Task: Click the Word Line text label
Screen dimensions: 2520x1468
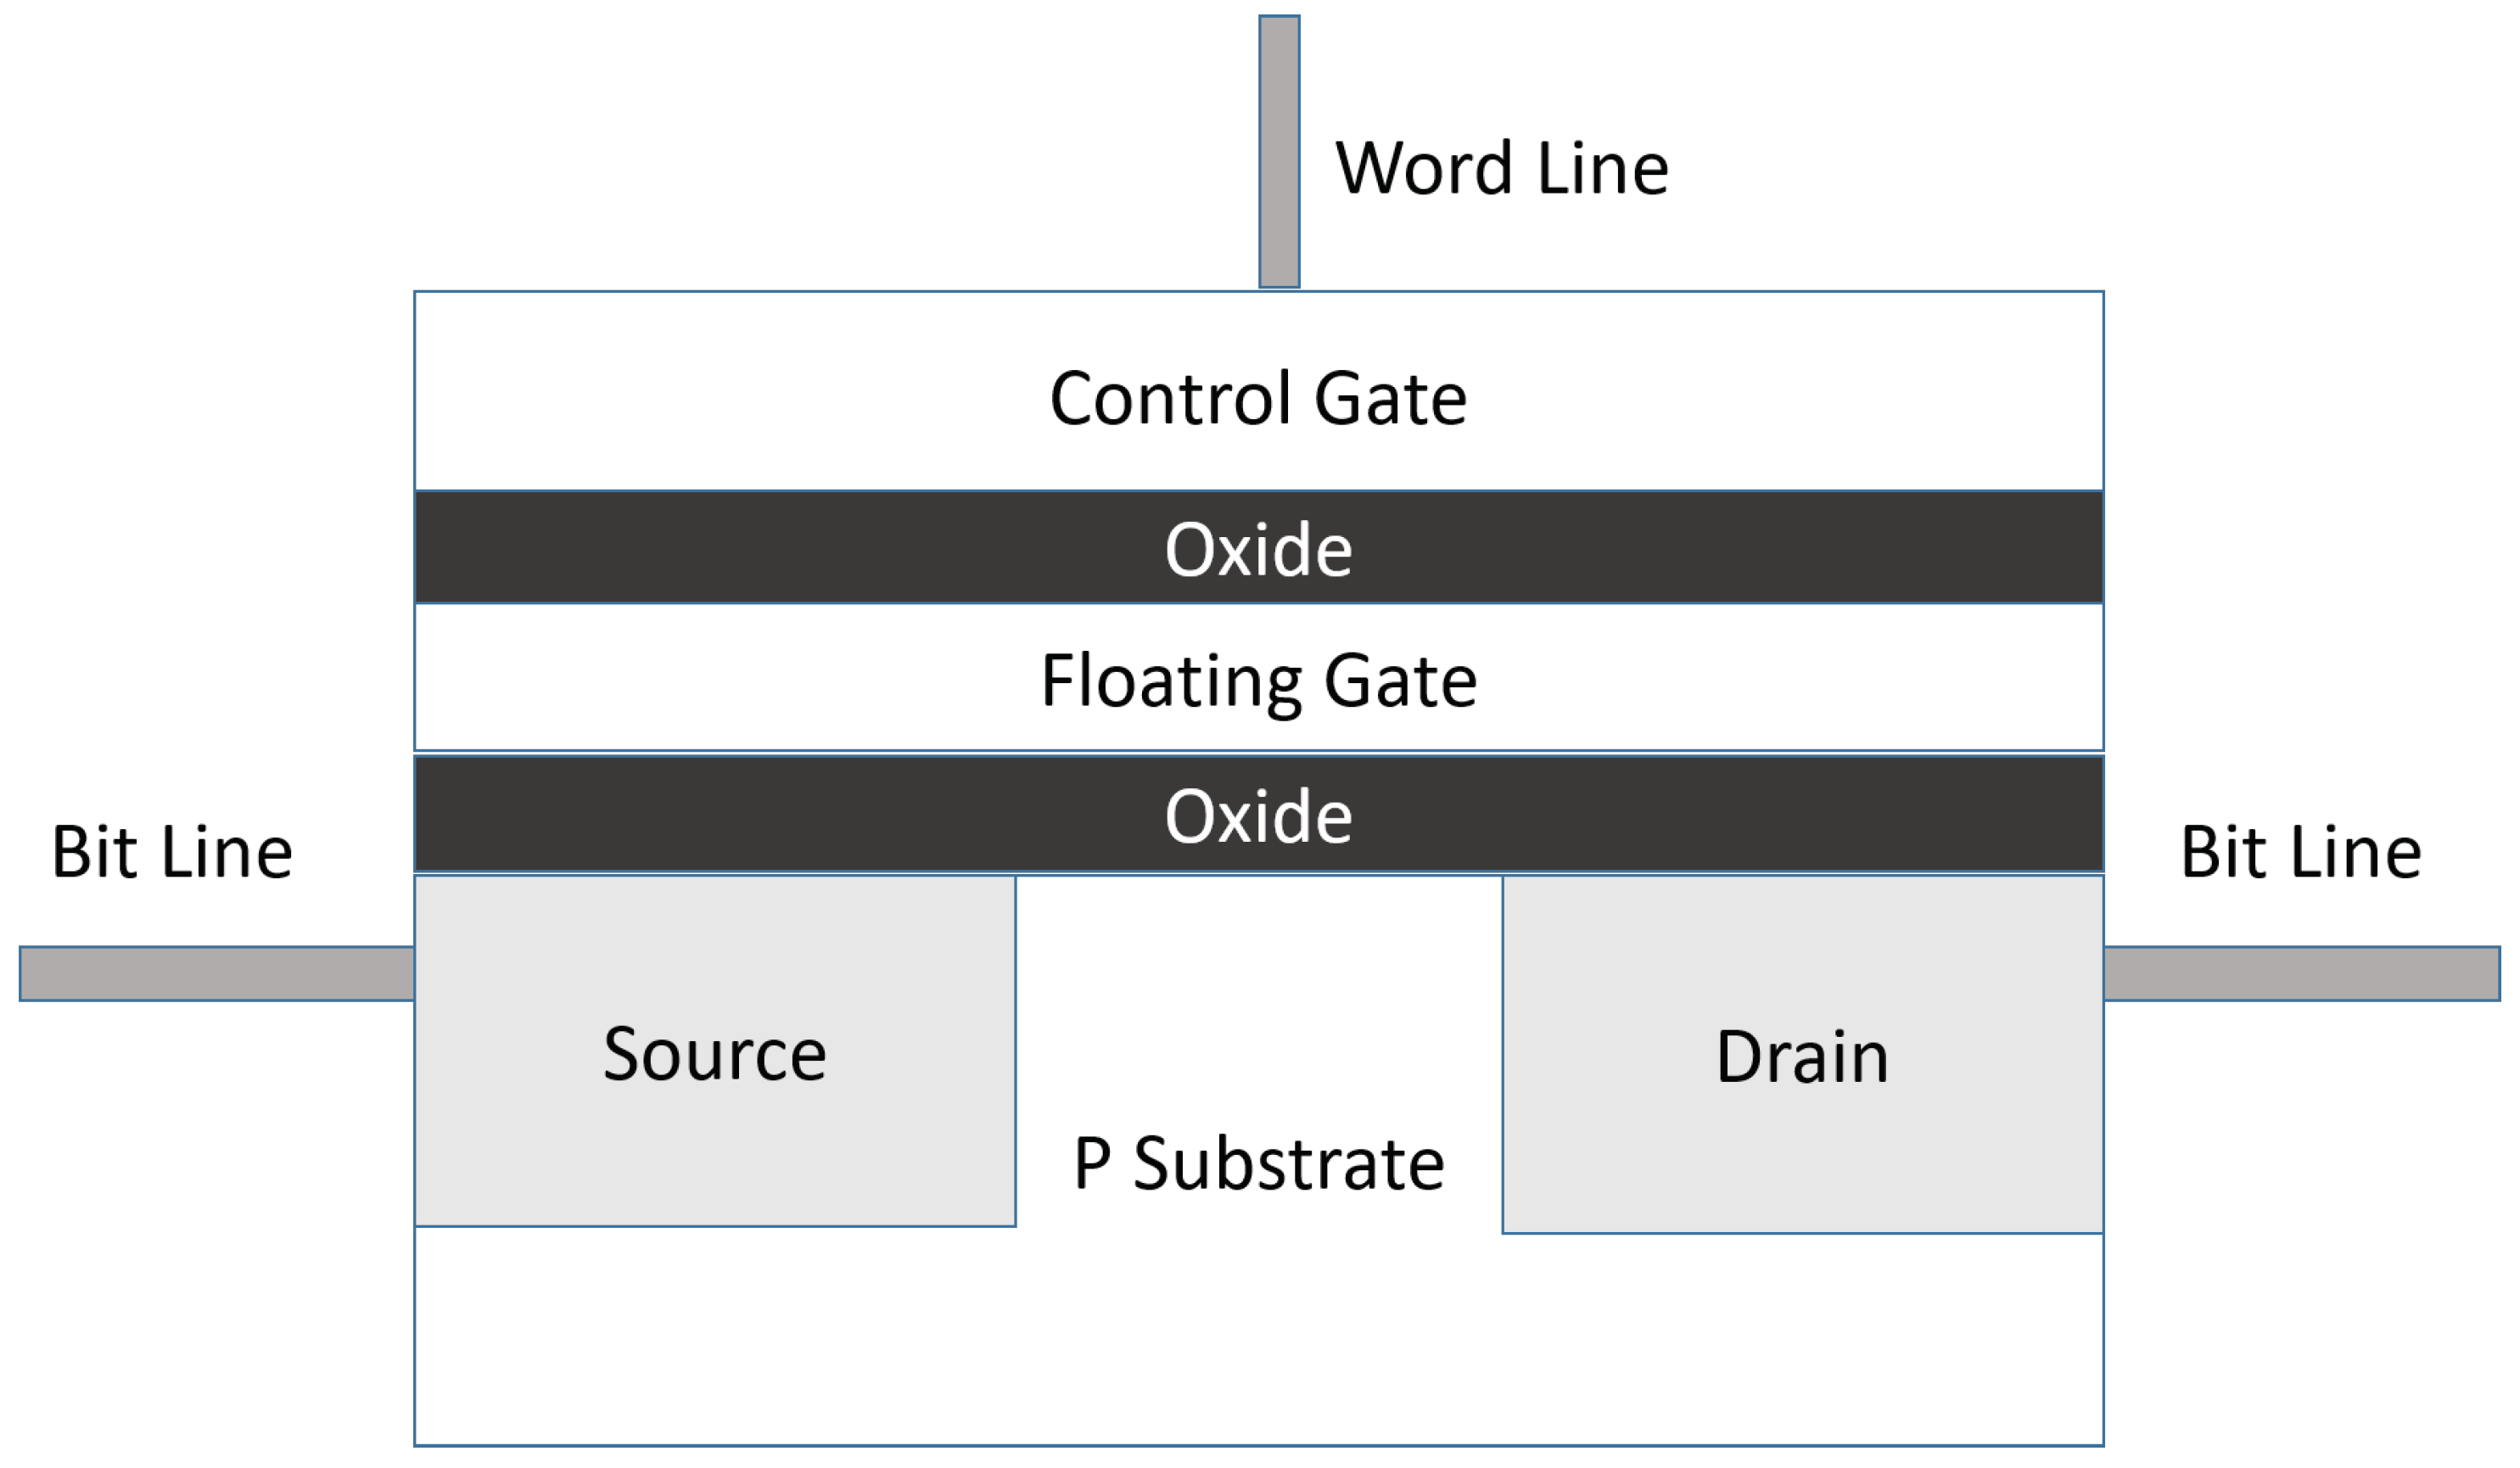Action: tap(1501, 168)
